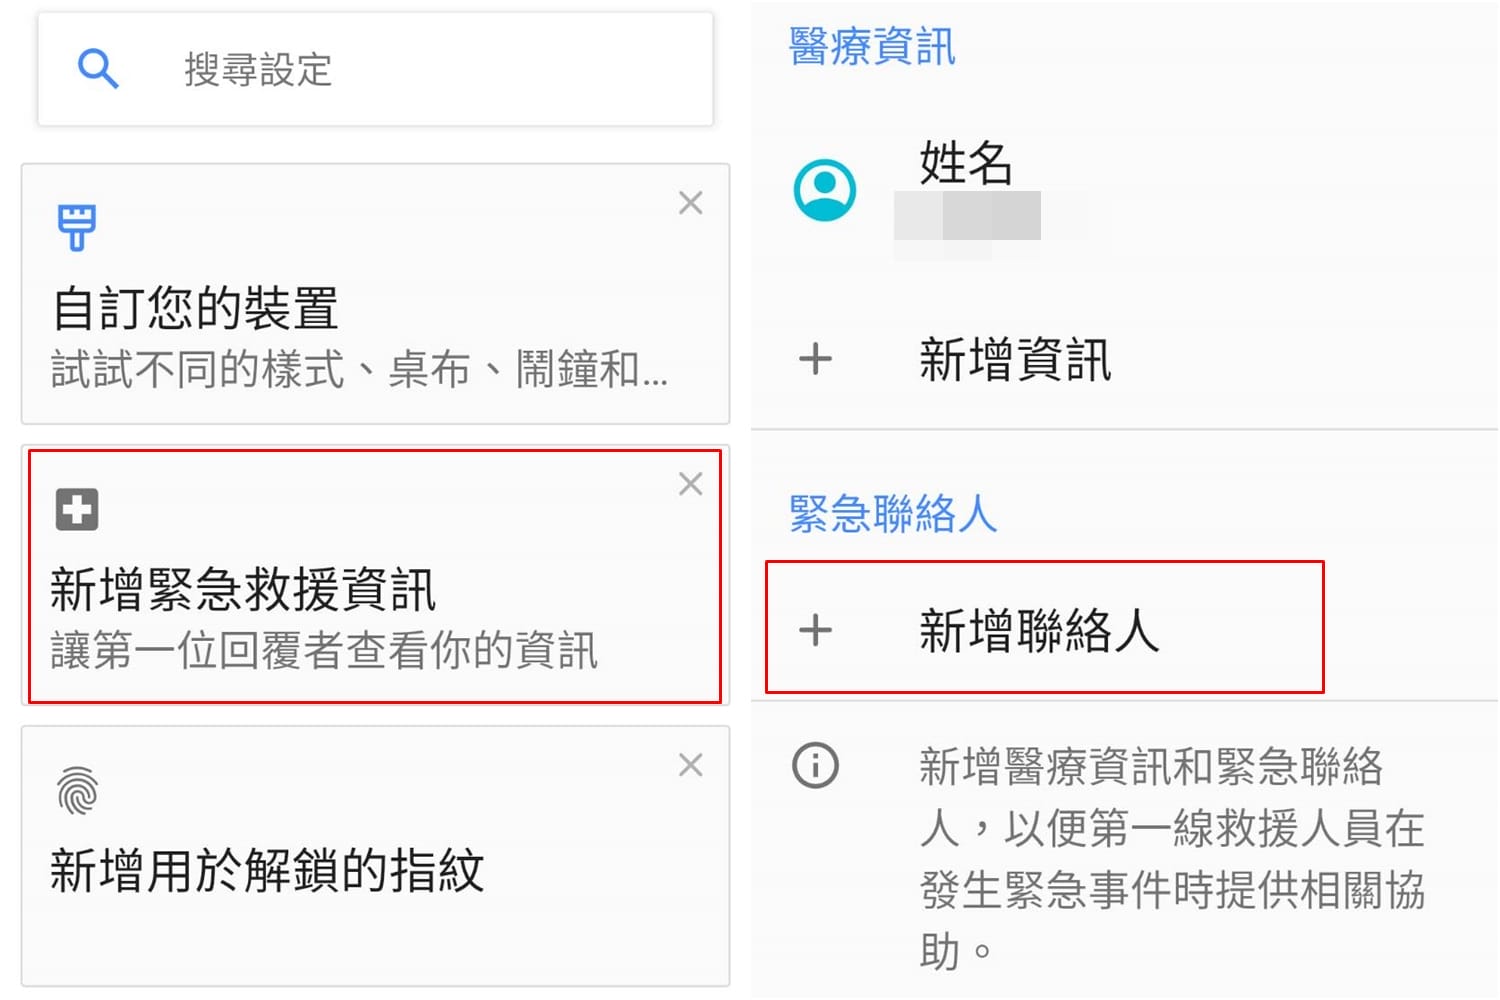Select the 新增資訊 entry
Viewport: 1500px width, 1000px height.
coord(1125,359)
